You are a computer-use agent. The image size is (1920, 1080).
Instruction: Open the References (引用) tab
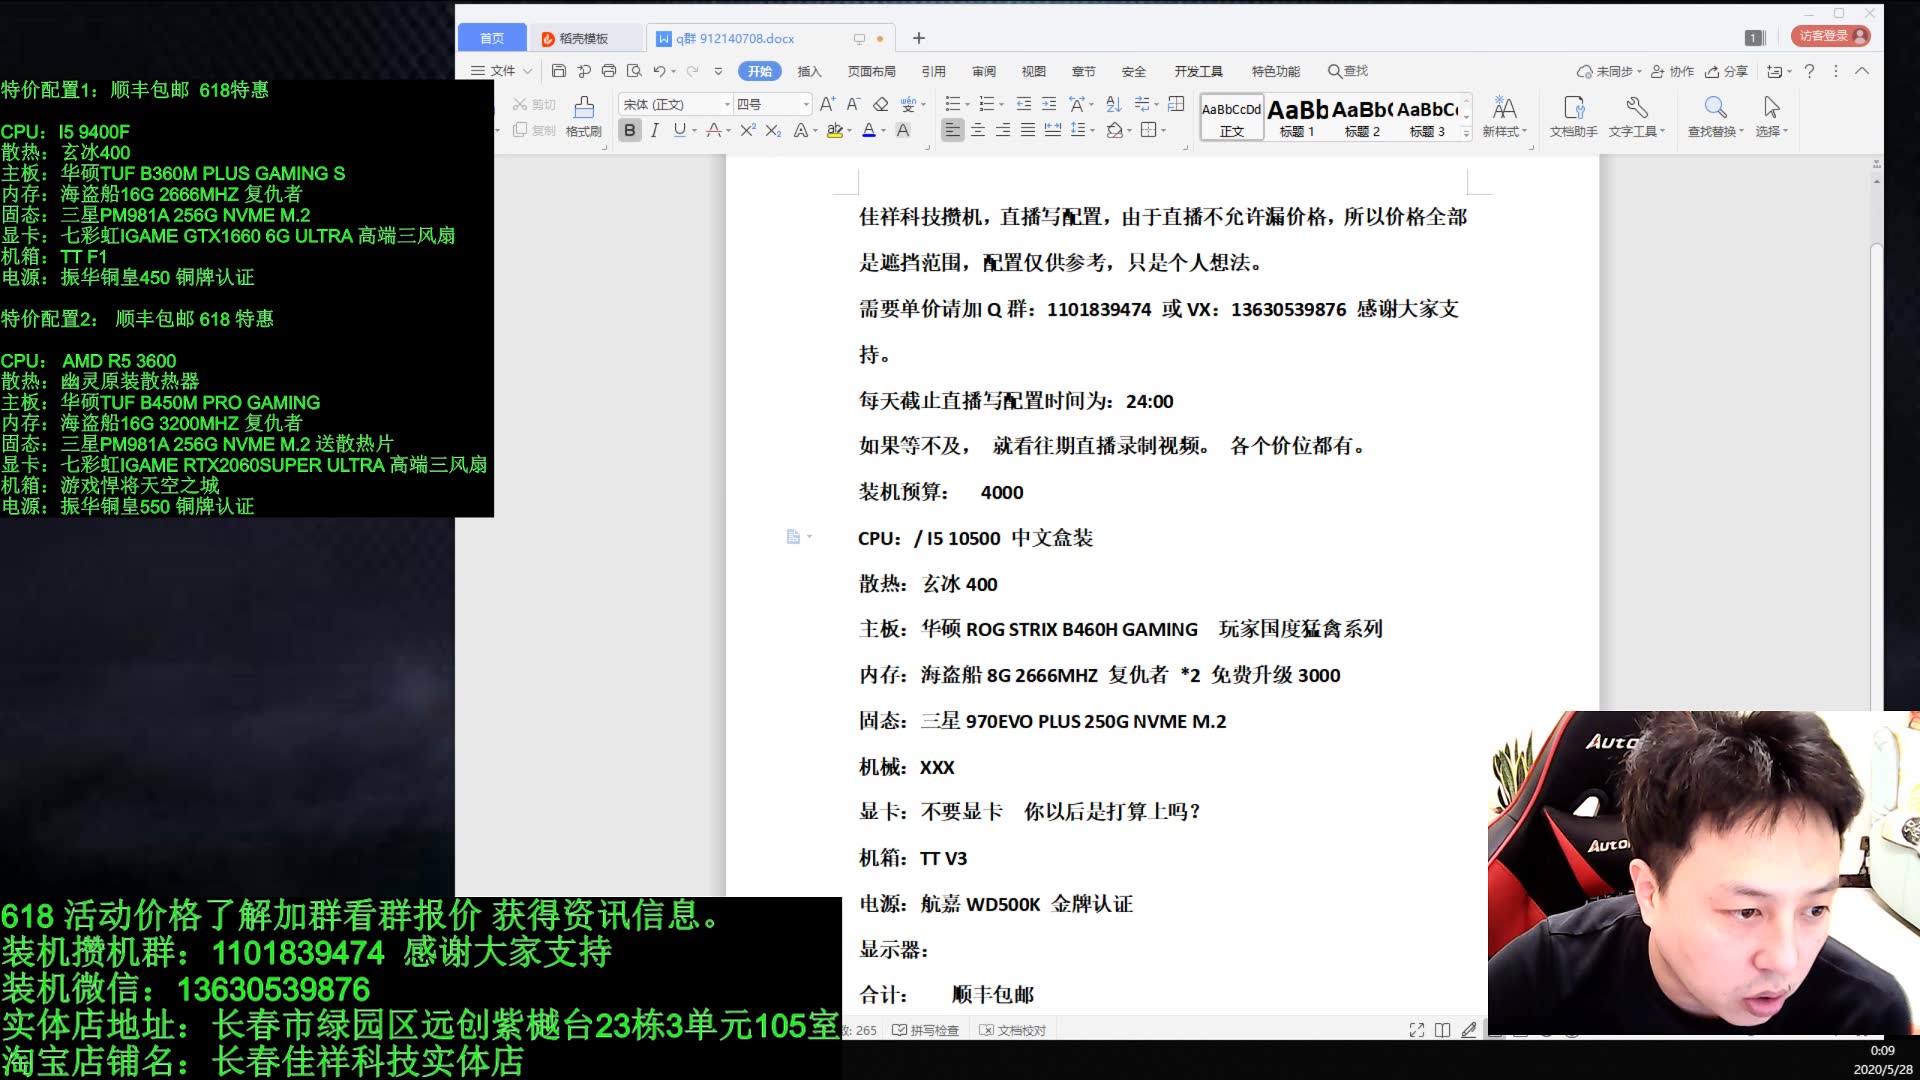click(933, 71)
